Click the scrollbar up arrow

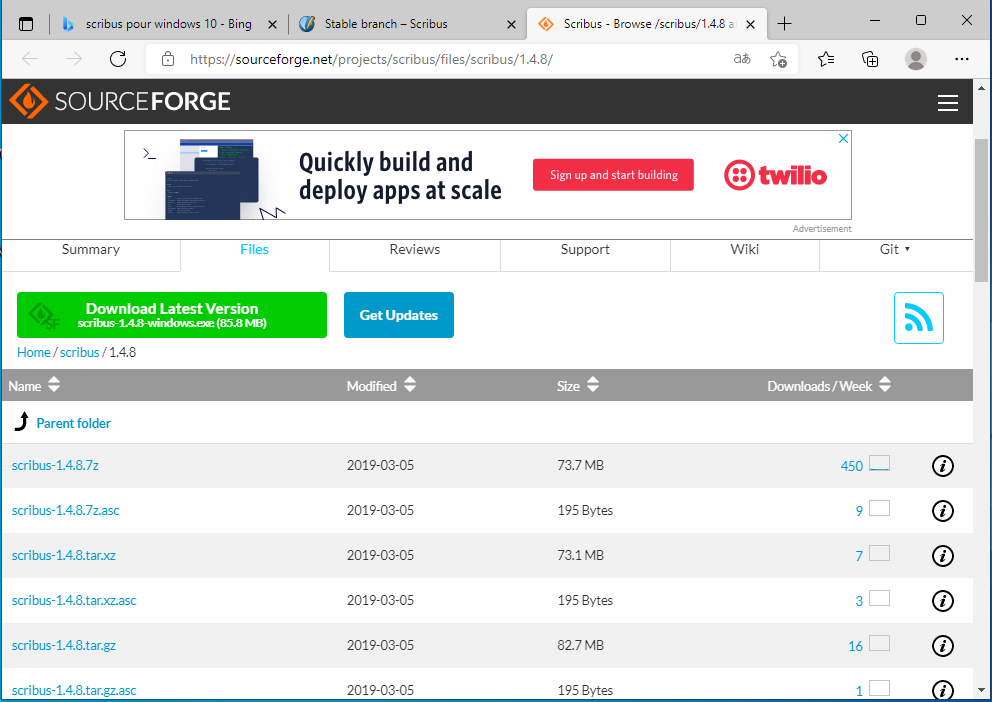point(981,88)
